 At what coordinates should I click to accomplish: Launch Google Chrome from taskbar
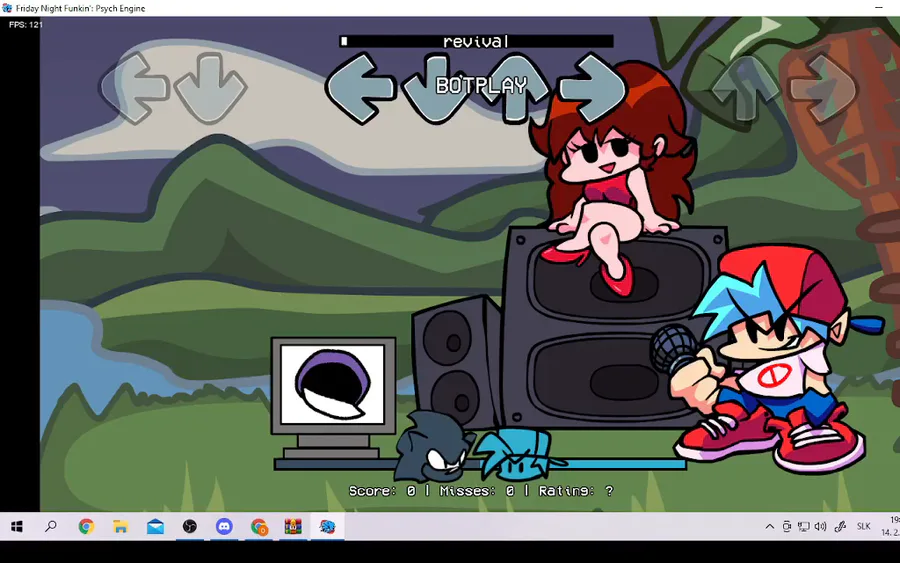pos(86,526)
